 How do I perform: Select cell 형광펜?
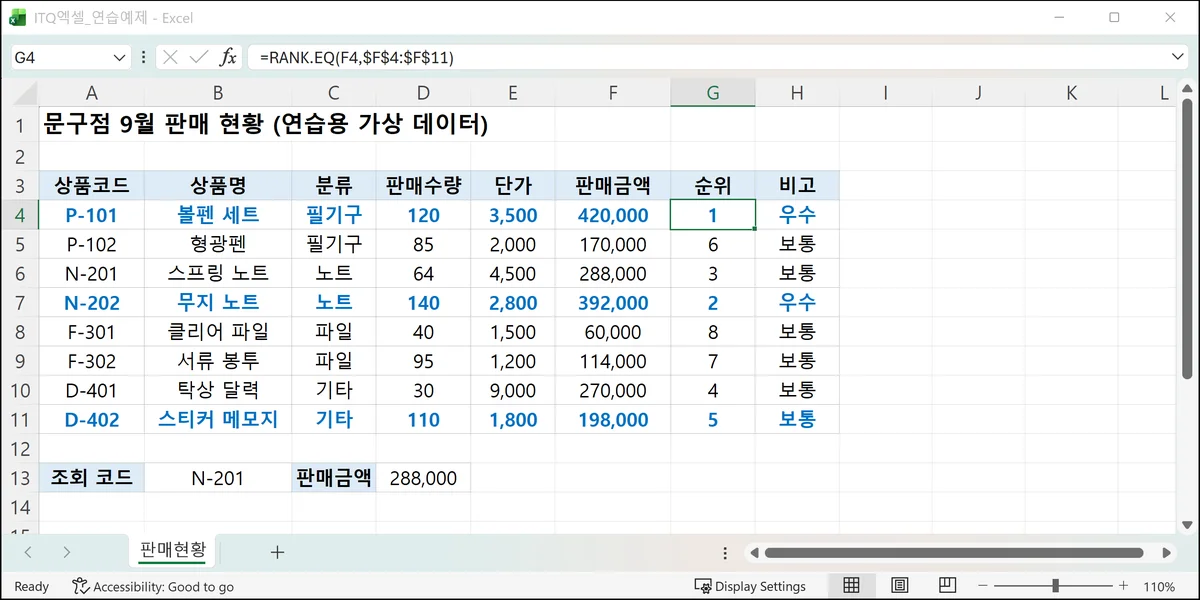218,244
